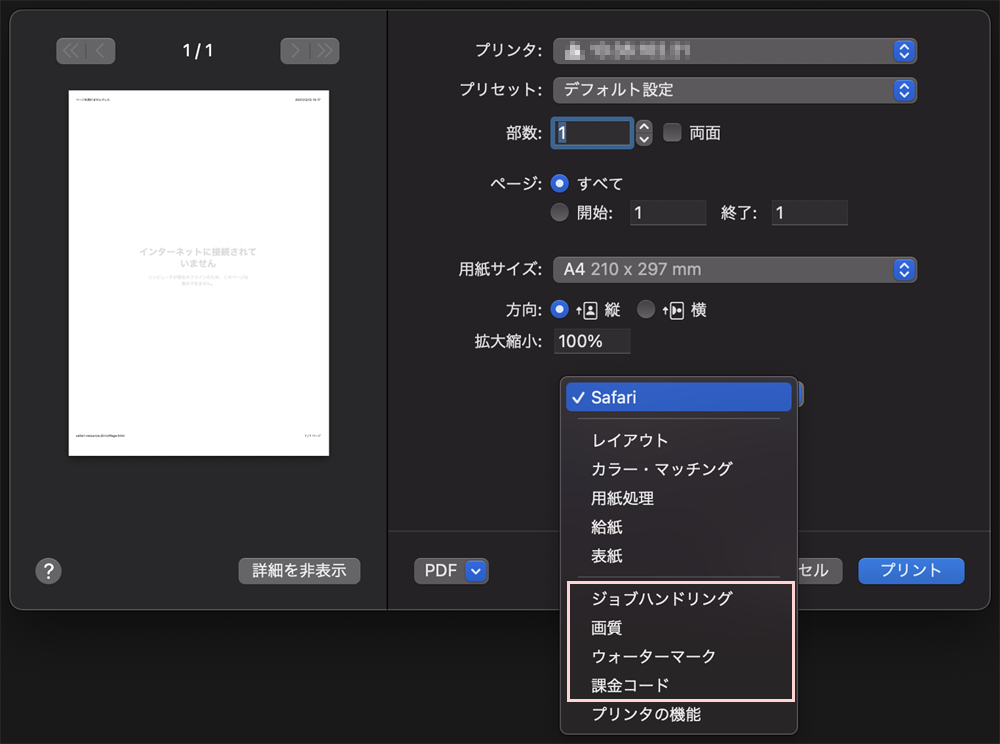Screen dimensions: 1000x744
Task: Open the preset dropdown デフォルト設定
Action: (735, 91)
